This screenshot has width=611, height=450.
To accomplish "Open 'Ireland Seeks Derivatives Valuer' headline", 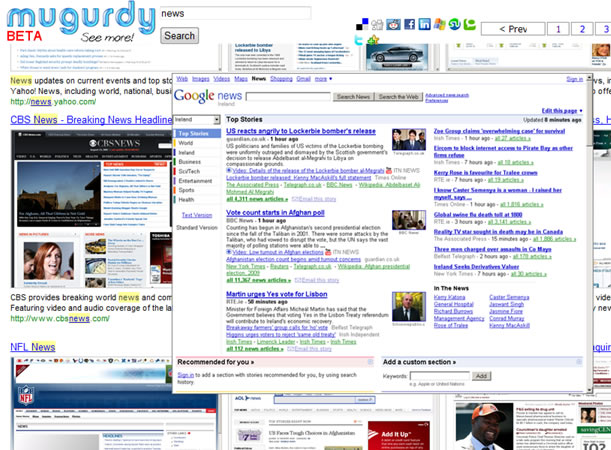I will coord(476,266).
